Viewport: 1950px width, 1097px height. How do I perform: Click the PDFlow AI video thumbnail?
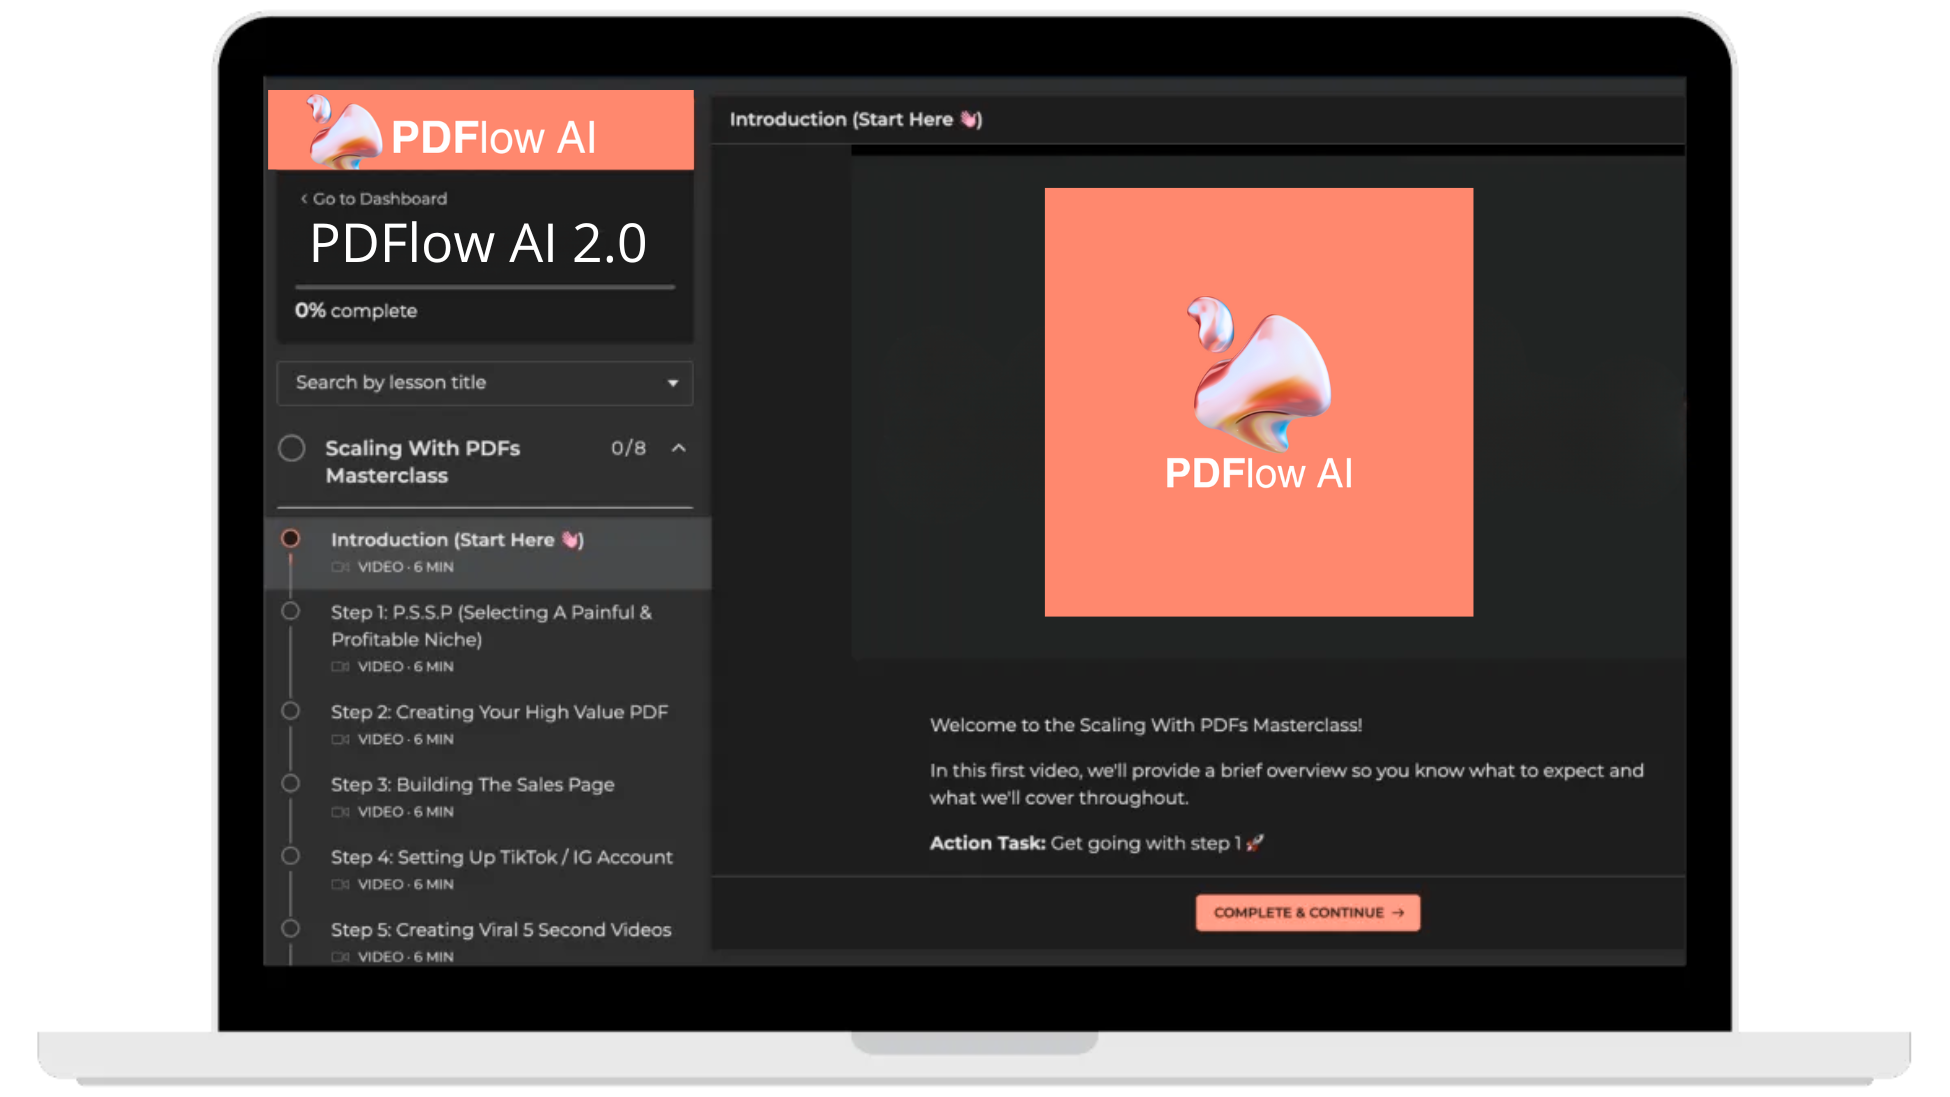pos(1259,402)
